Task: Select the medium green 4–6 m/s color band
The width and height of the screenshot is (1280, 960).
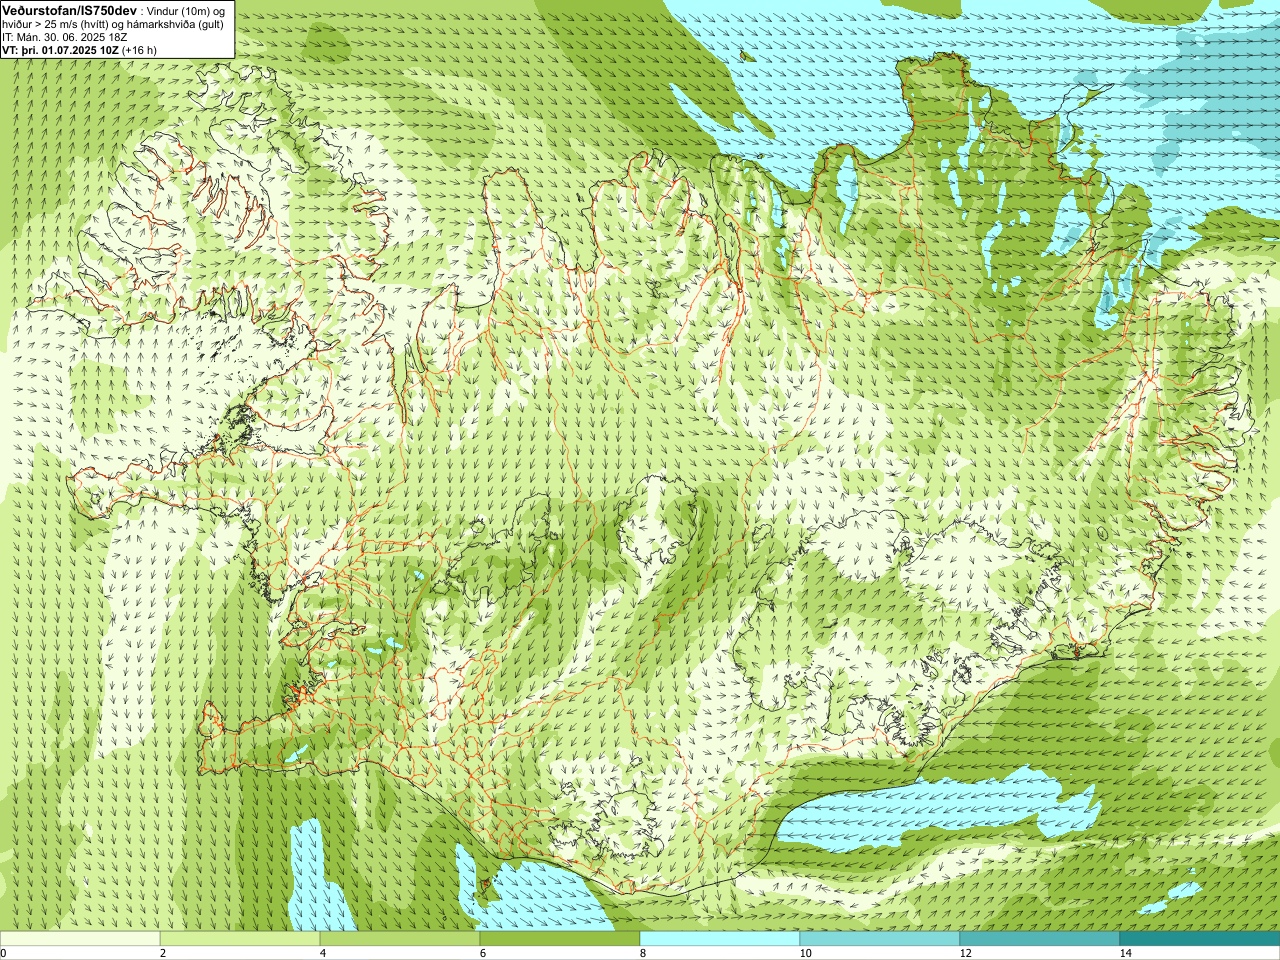Action: coord(400,939)
